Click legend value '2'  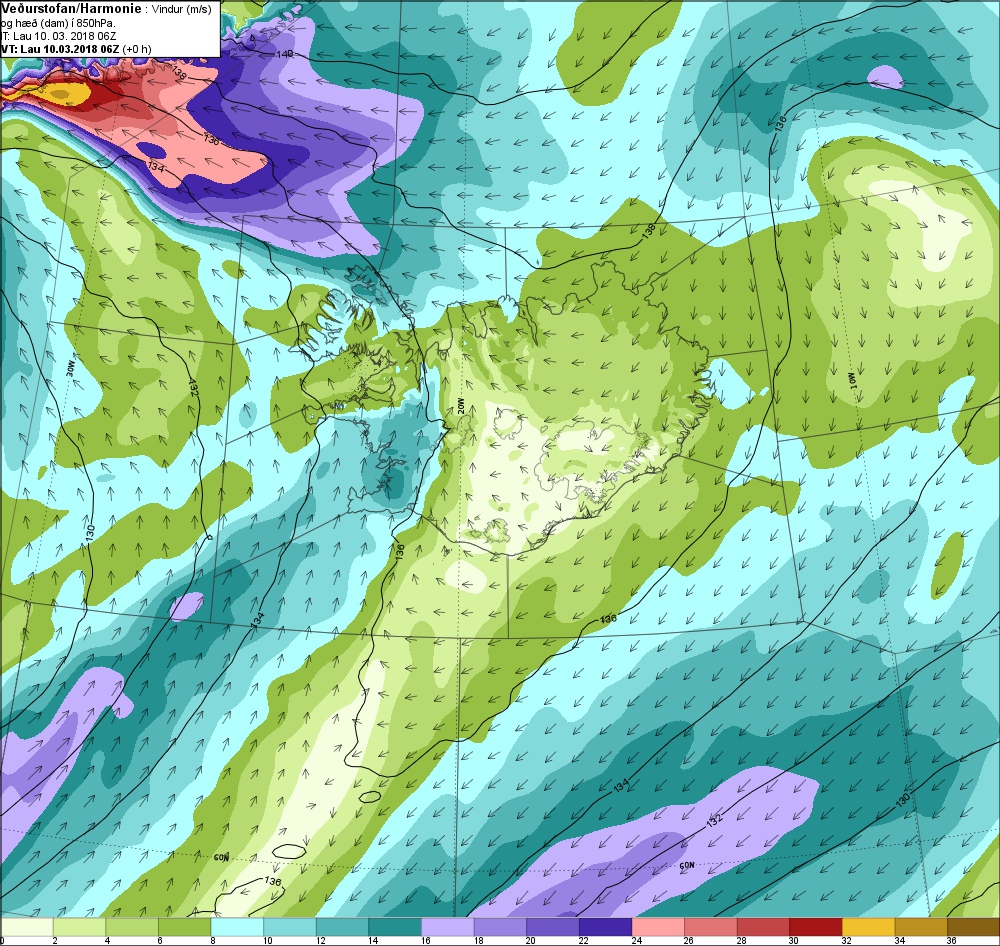coord(55,940)
